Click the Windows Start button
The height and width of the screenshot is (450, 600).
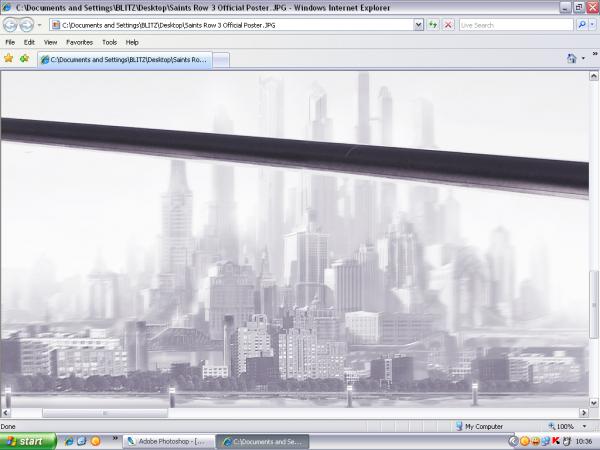point(27,440)
